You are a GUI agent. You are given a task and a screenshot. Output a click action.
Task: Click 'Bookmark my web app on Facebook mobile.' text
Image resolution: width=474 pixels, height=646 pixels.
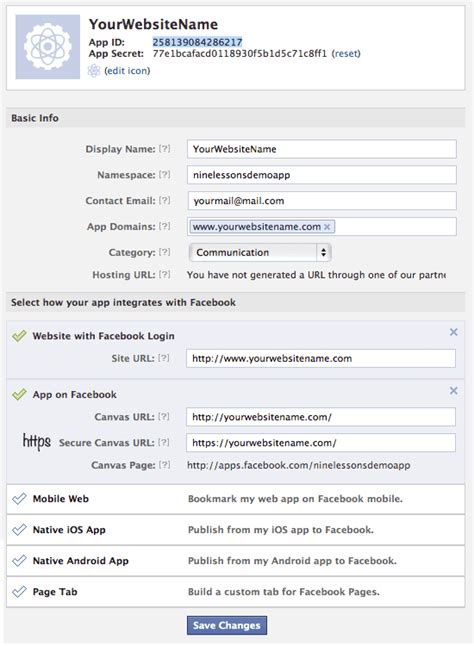point(295,499)
